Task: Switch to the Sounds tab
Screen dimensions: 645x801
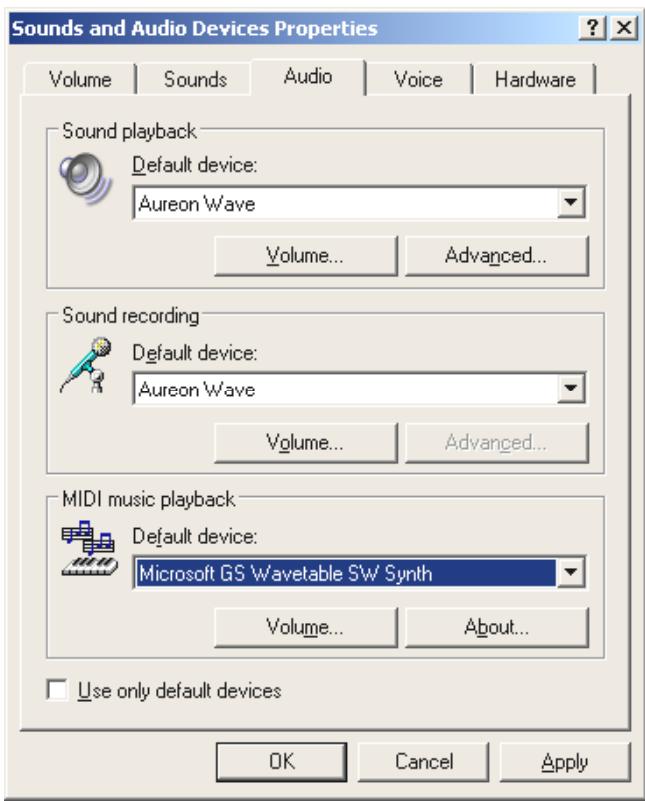Action: tap(195, 79)
